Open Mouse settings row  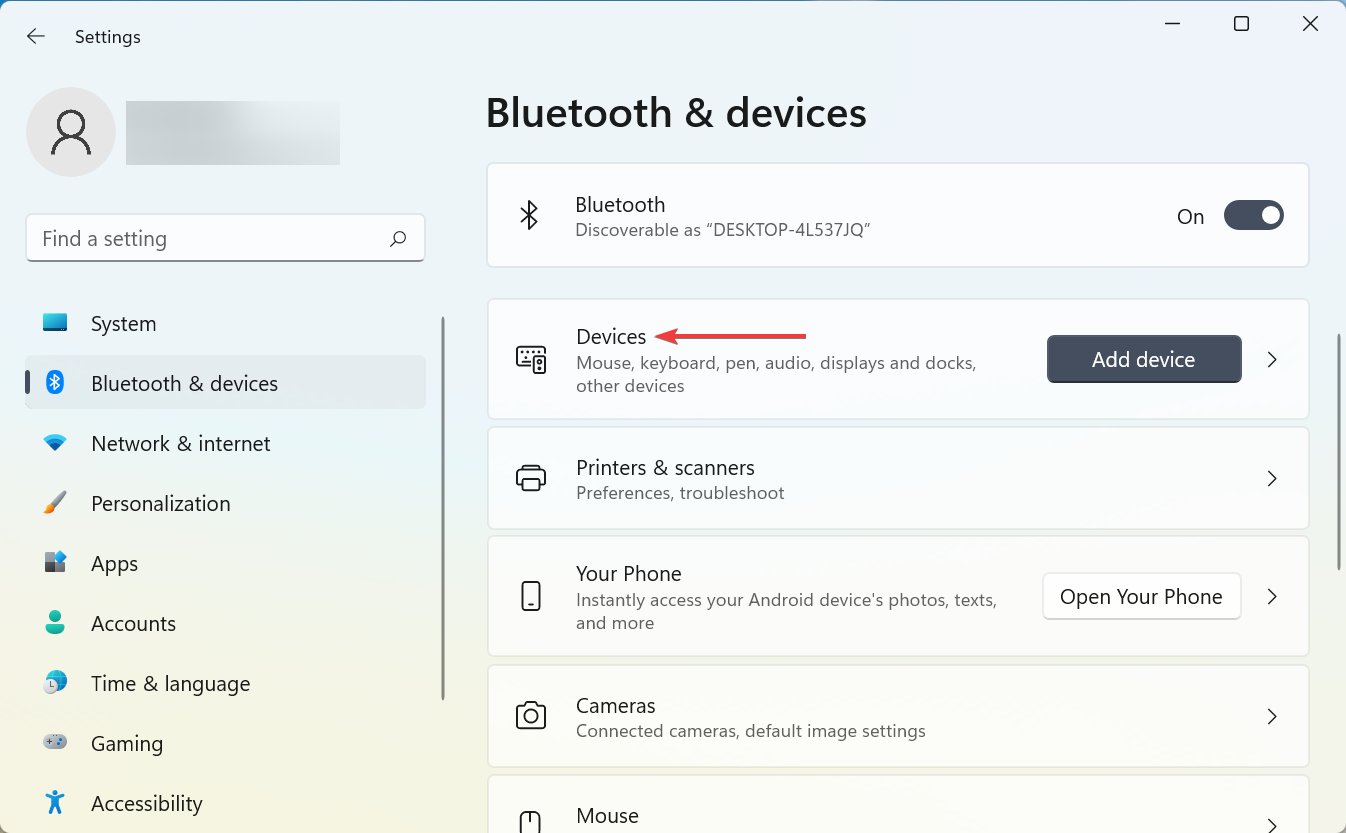click(x=898, y=804)
